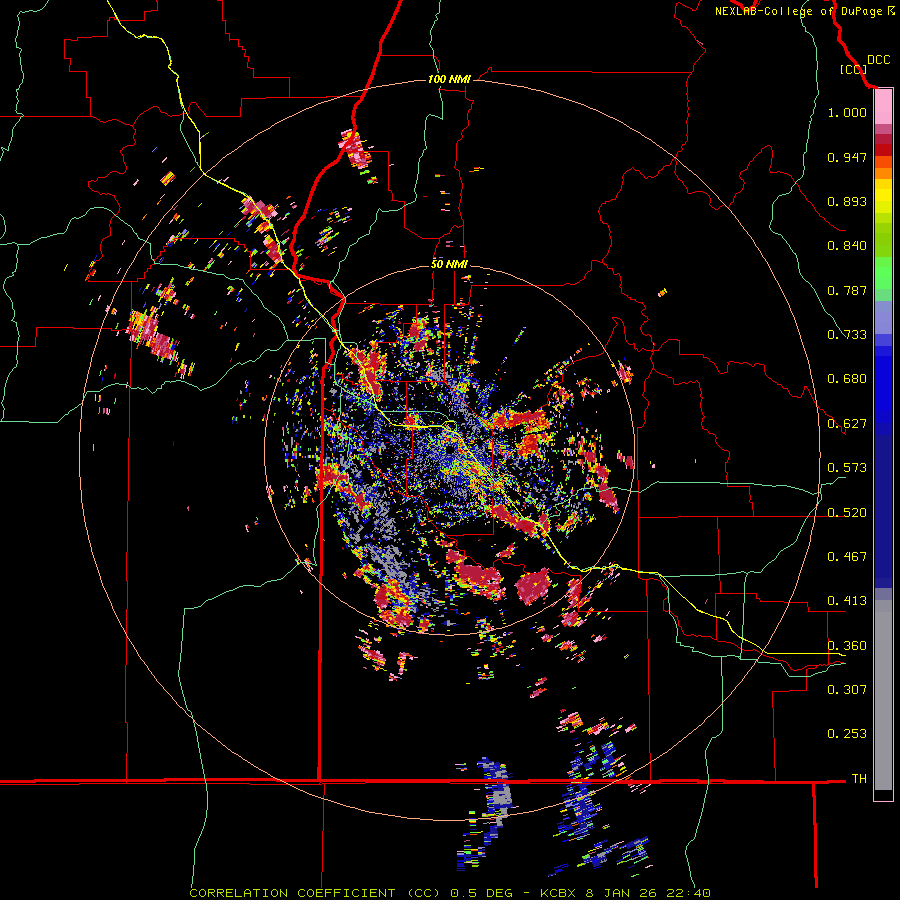Select the 0.680 legend value

pyautogui.click(x=847, y=379)
